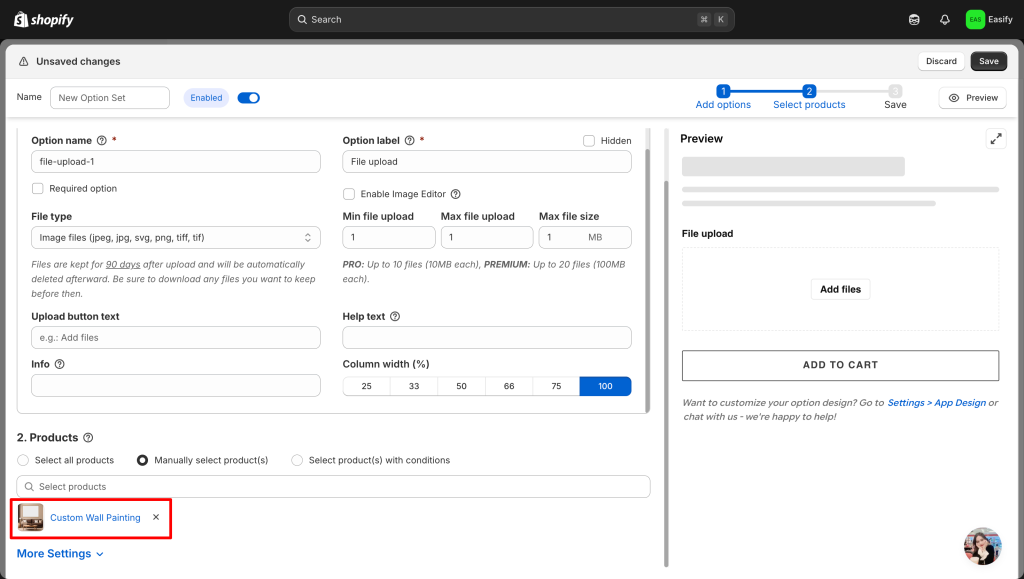The height and width of the screenshot is (579, 1024).
Task: Click help icon next to Enable Image Editor
Action: [x=456, y=194]
